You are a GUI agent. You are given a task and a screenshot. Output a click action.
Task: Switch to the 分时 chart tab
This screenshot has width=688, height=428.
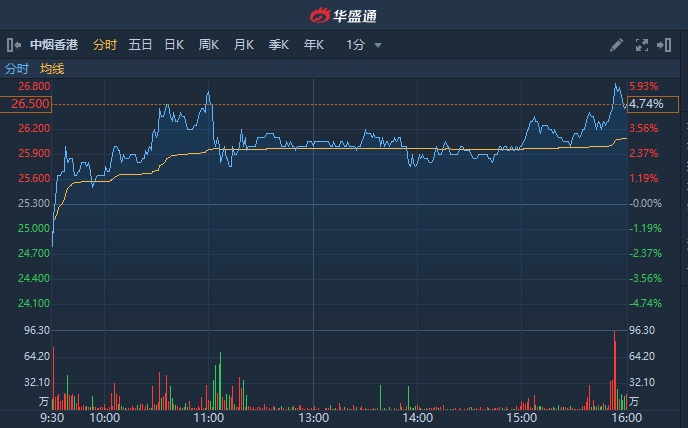(104, 45)
